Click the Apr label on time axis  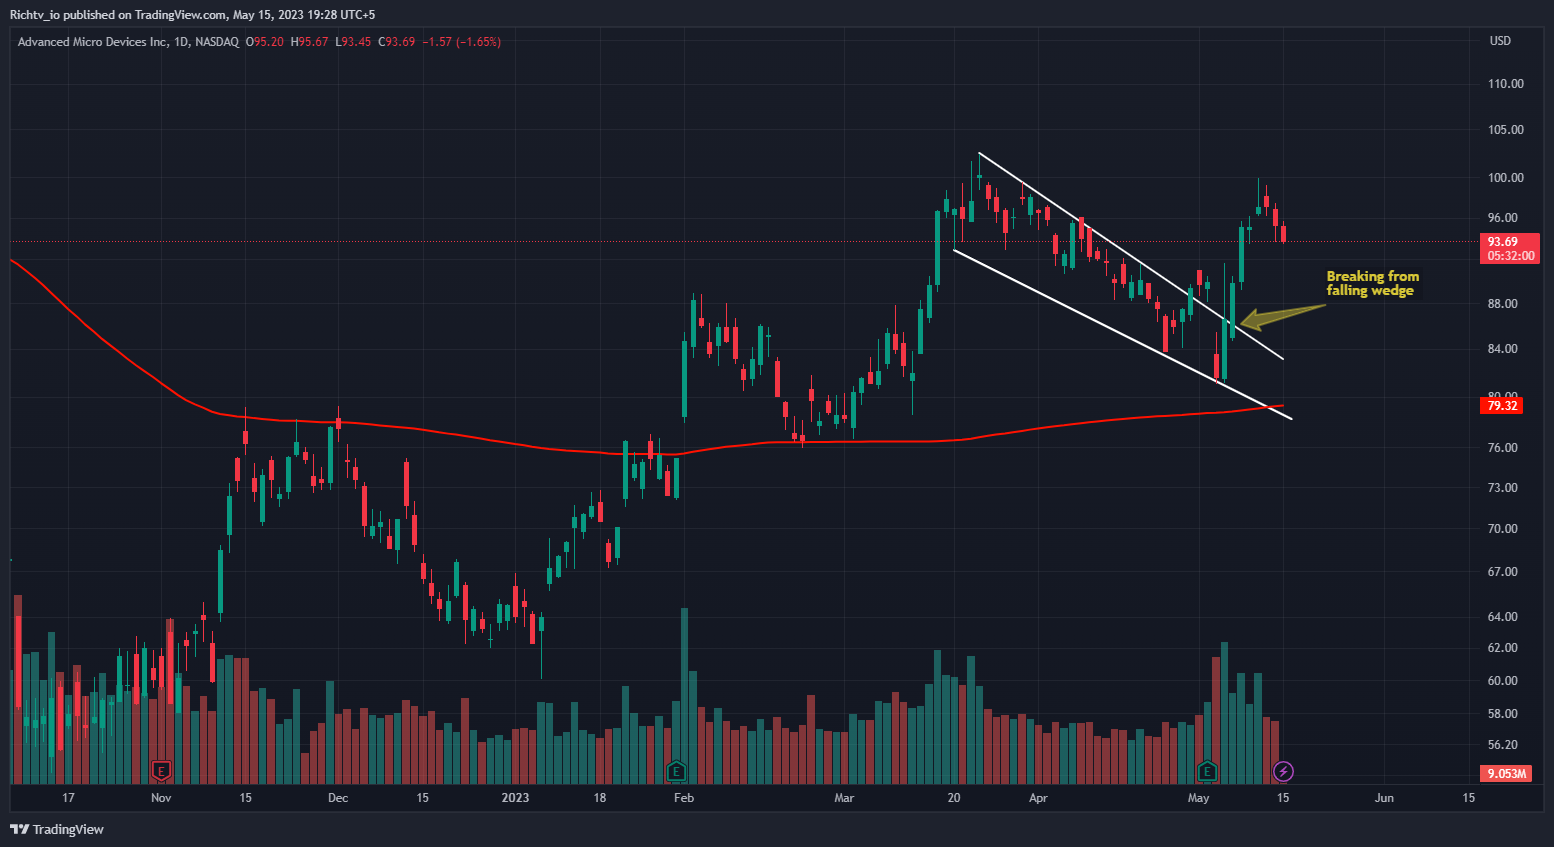tap(1038, 798)
